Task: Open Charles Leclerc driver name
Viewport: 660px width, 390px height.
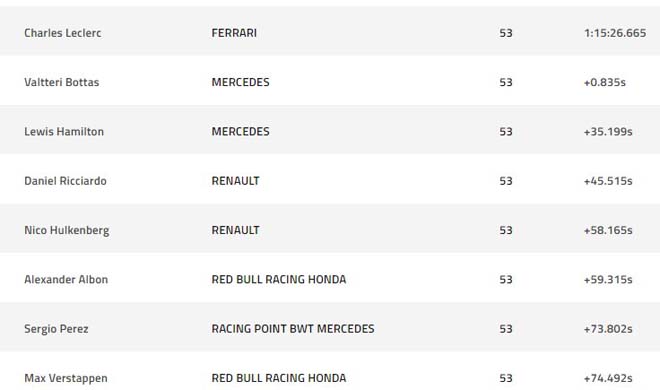Action: click(63, 33)
